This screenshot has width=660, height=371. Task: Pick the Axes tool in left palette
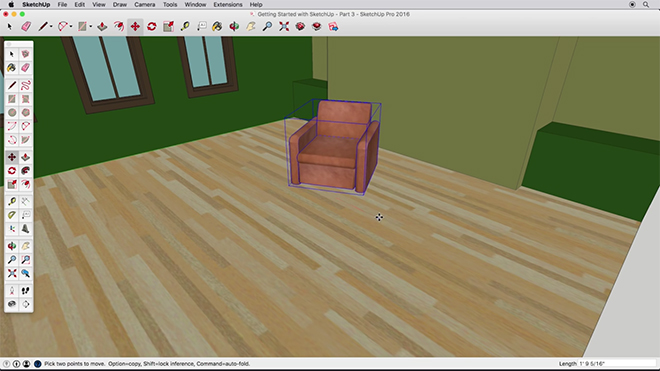click(x=12, y=229)
